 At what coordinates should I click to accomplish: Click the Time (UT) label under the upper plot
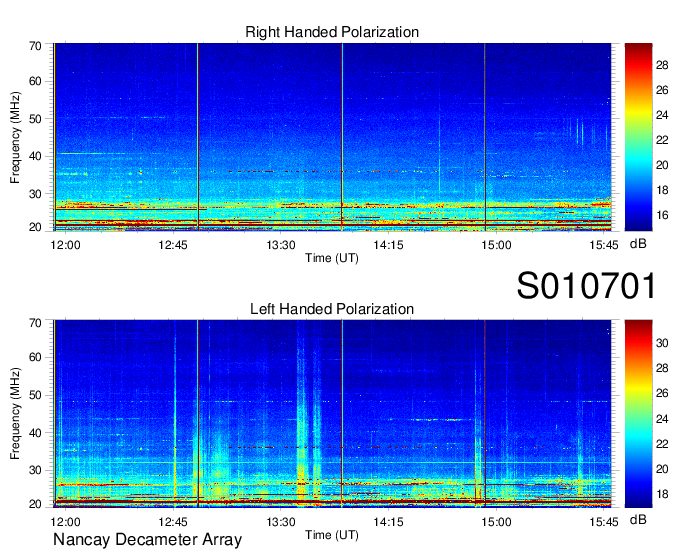(x=332, y=258)
